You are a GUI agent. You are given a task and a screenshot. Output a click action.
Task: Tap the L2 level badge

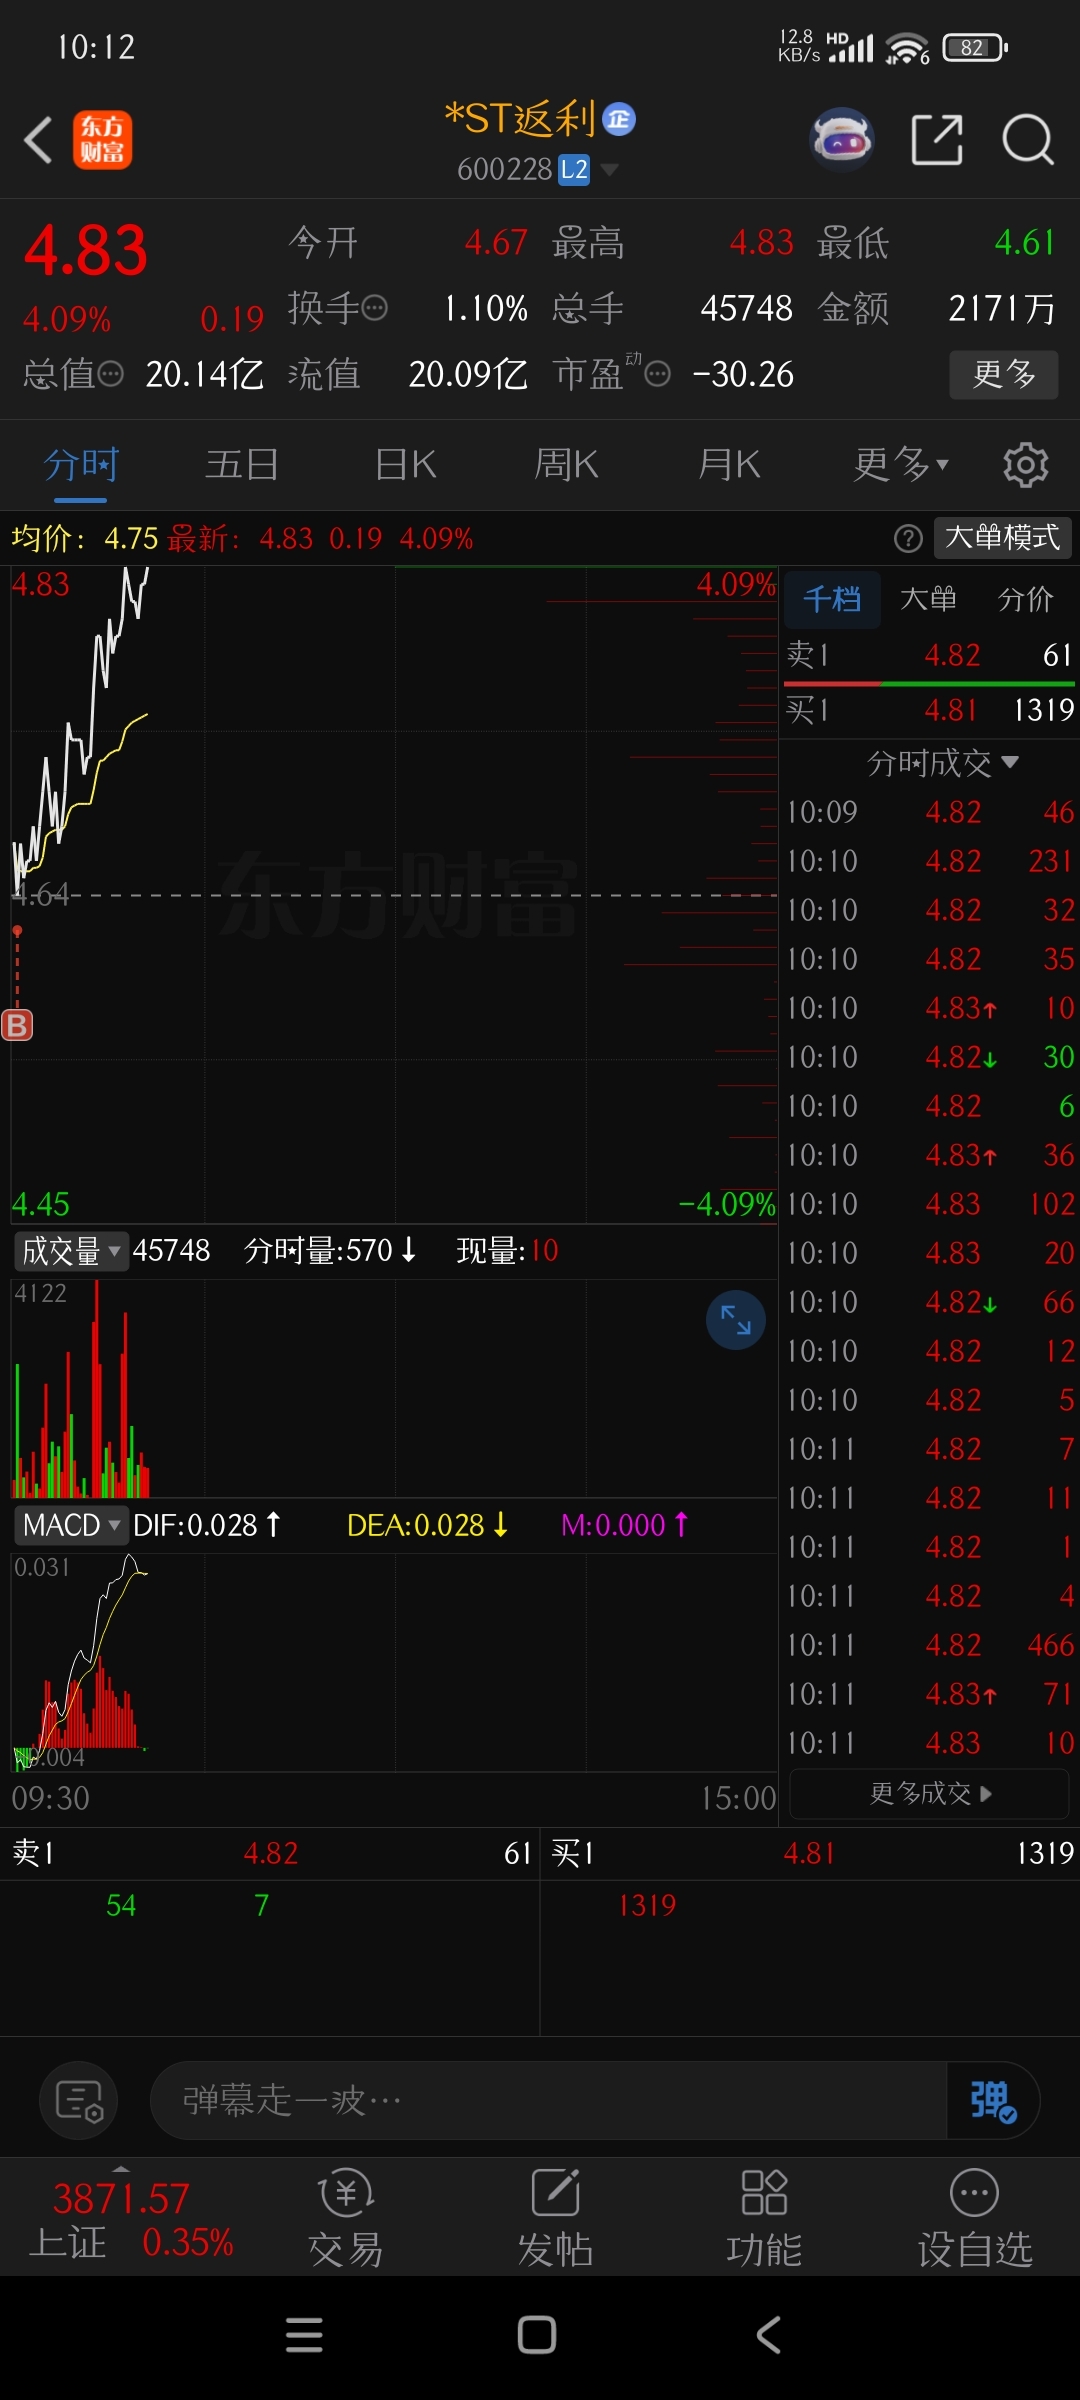[574, 170]
